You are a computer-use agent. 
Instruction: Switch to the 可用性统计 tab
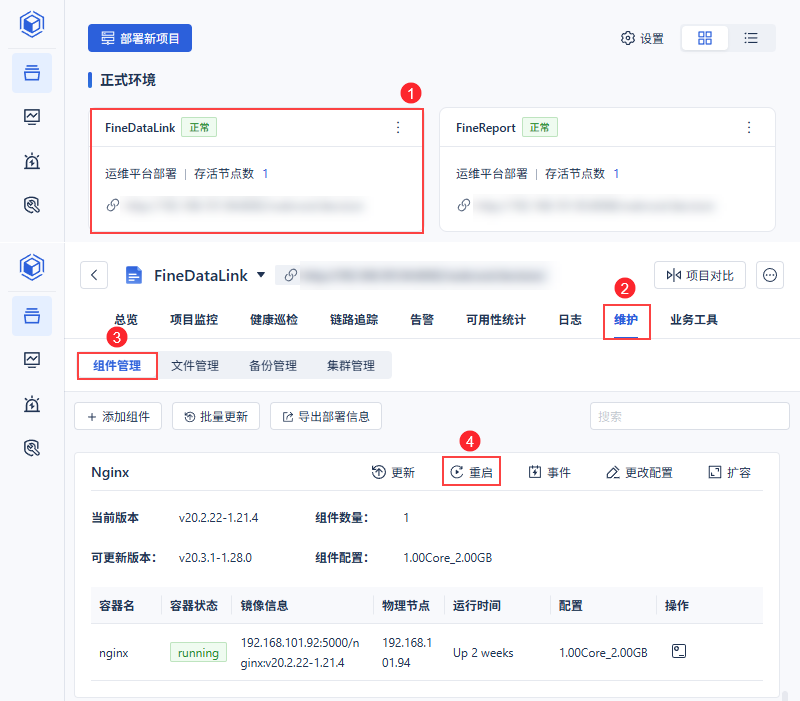496,320
